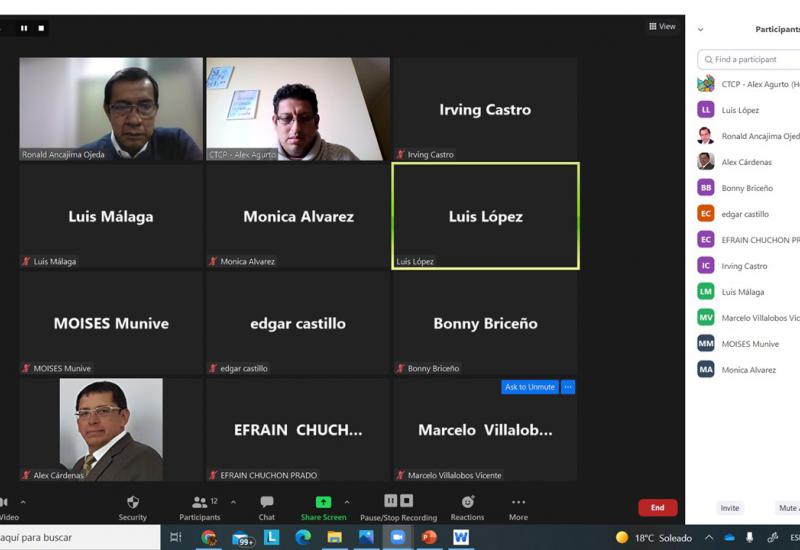Click the Share Screen icon
Screen dimensions: 800x550
[x=323, y=502]
